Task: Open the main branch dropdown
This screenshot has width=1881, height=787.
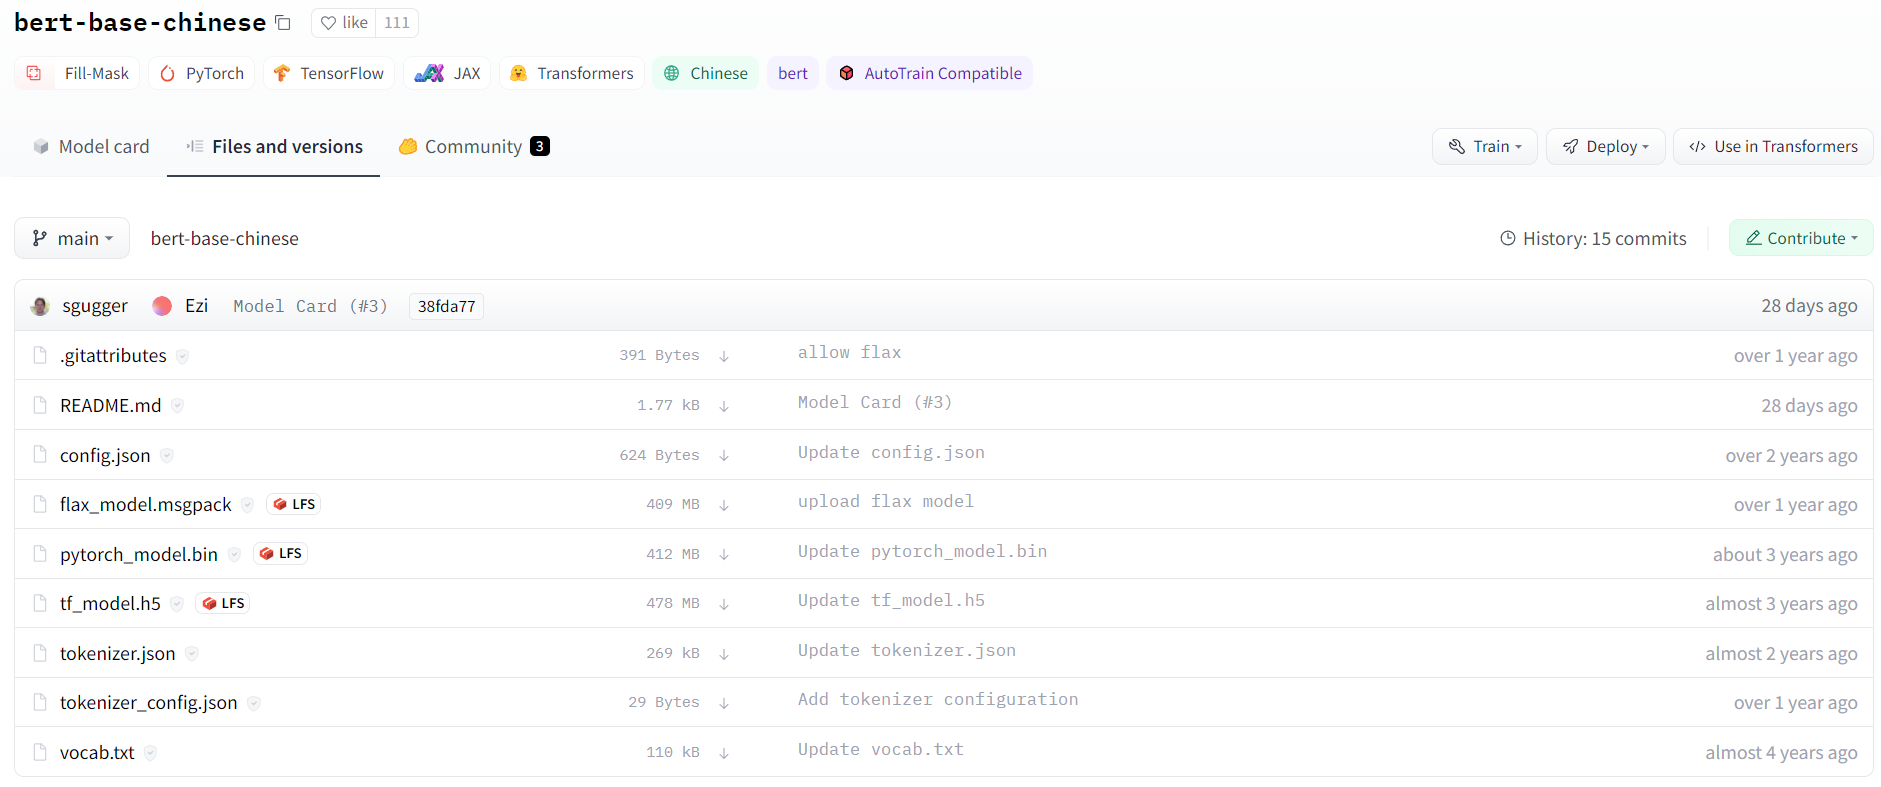Action: pyautogui.click(x=72, y=238)
